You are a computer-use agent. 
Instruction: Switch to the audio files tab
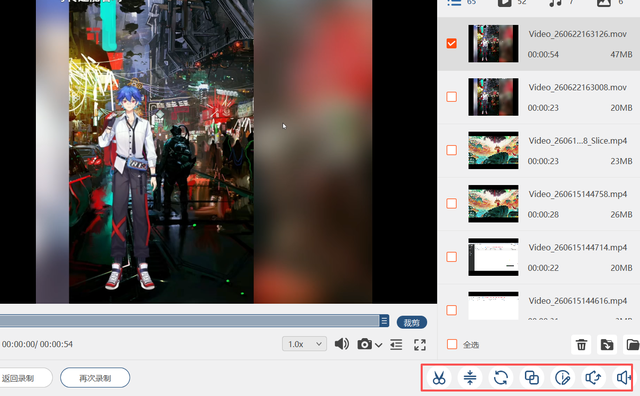tap(556, 2)
